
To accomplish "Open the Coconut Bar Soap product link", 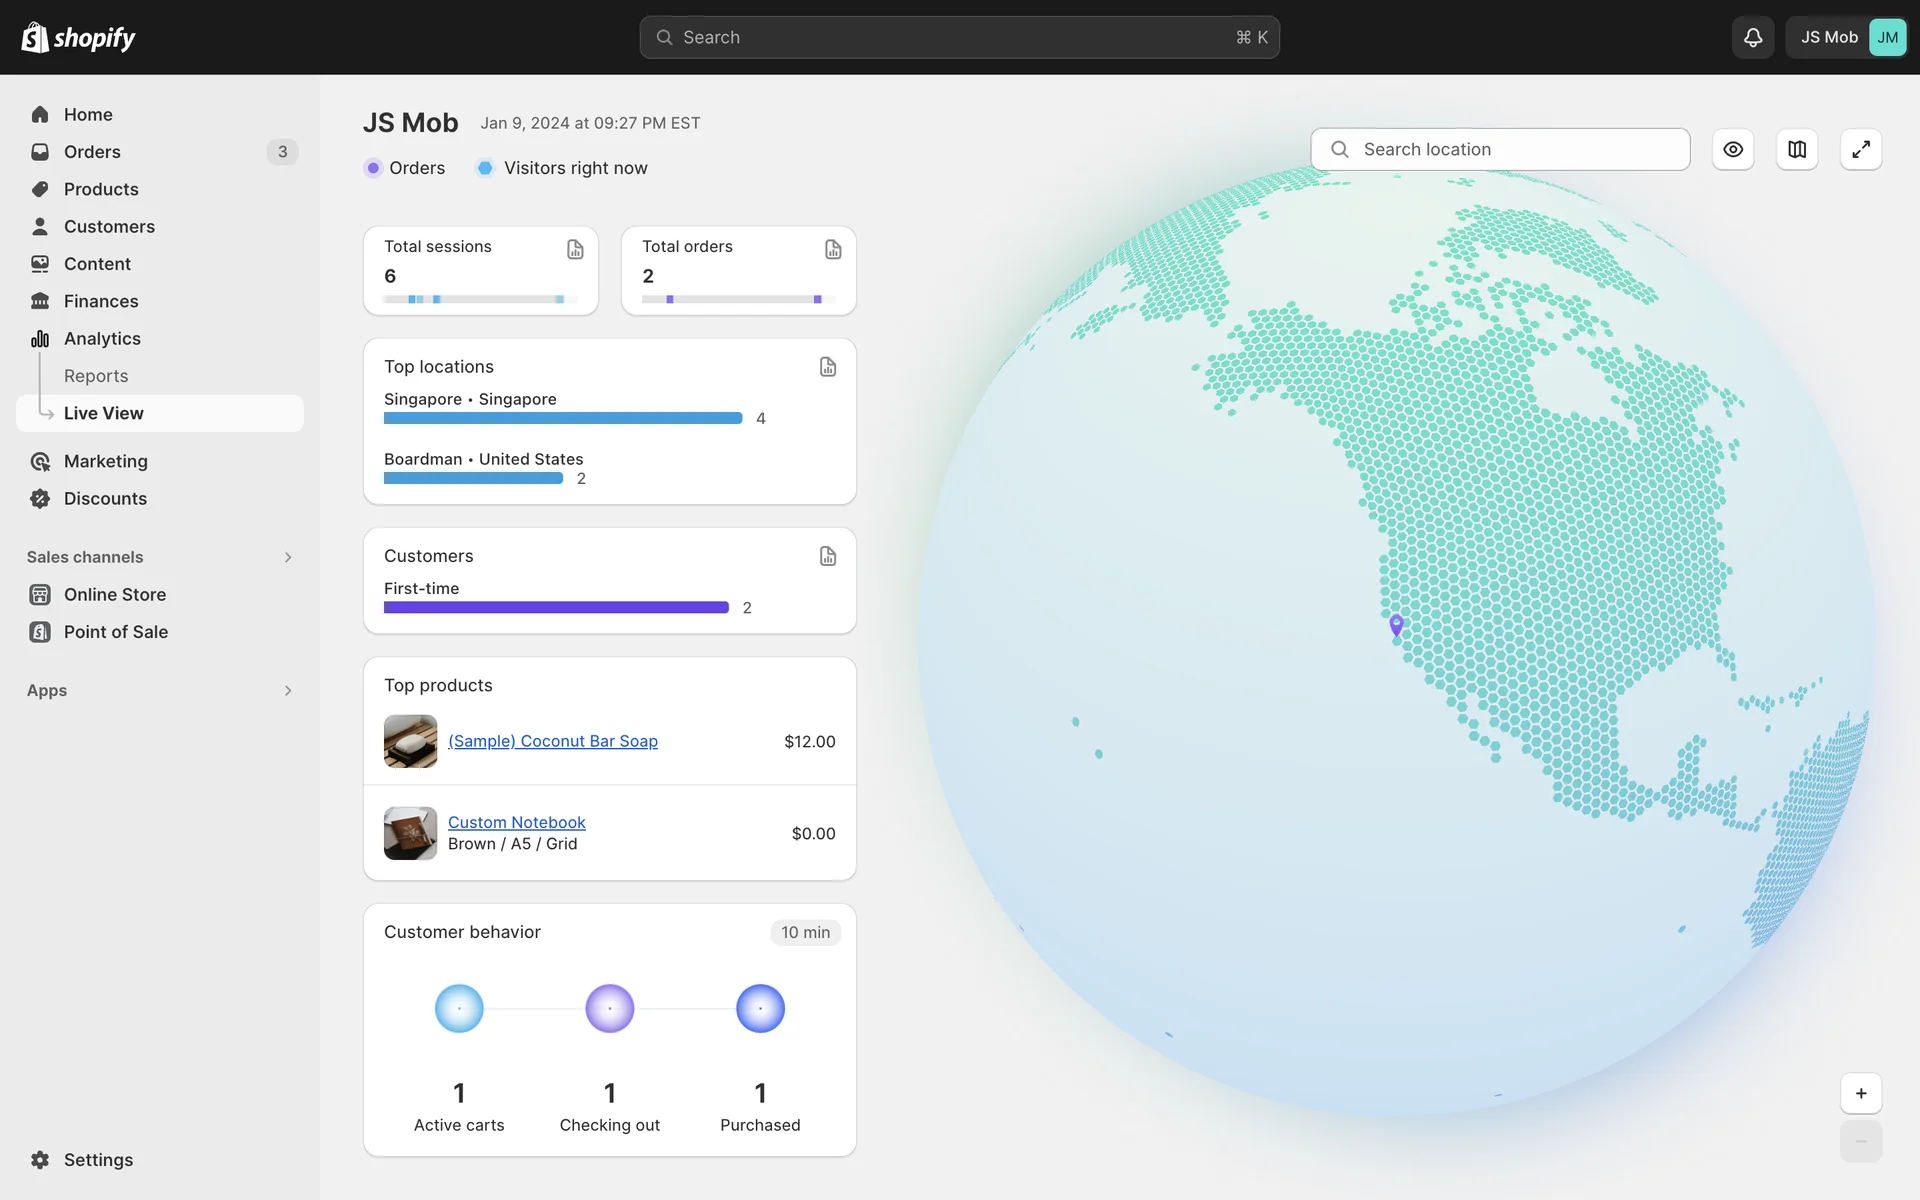I will (x=552, y=741).
